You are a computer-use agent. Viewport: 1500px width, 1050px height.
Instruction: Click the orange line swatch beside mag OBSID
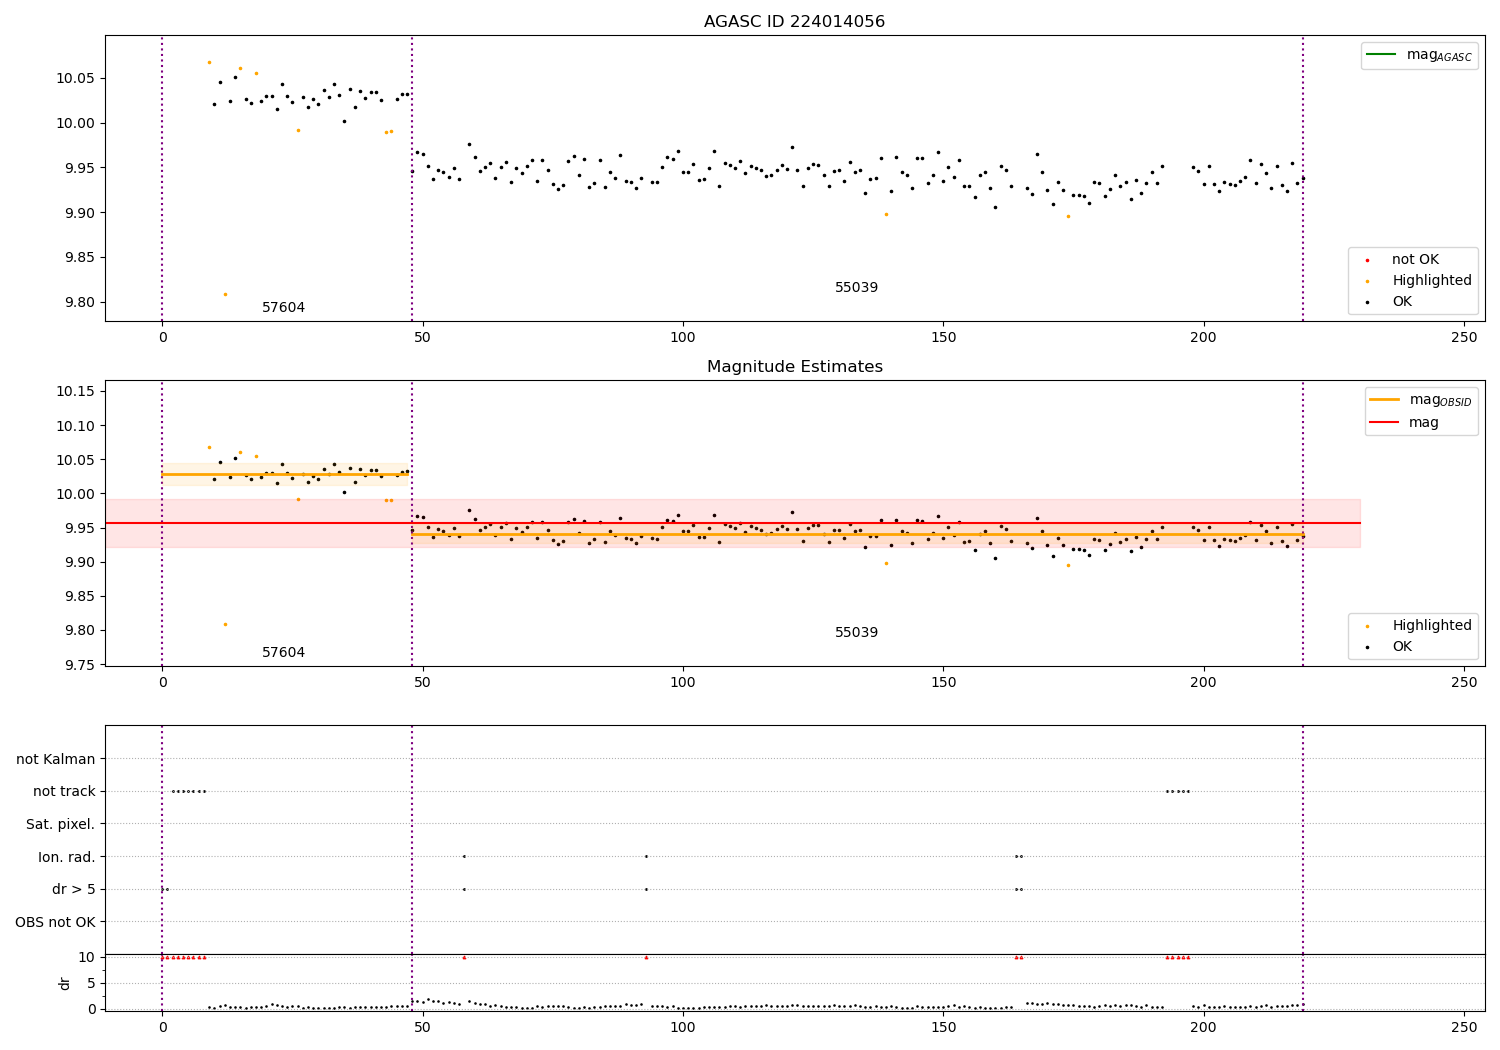(1385, 400)
